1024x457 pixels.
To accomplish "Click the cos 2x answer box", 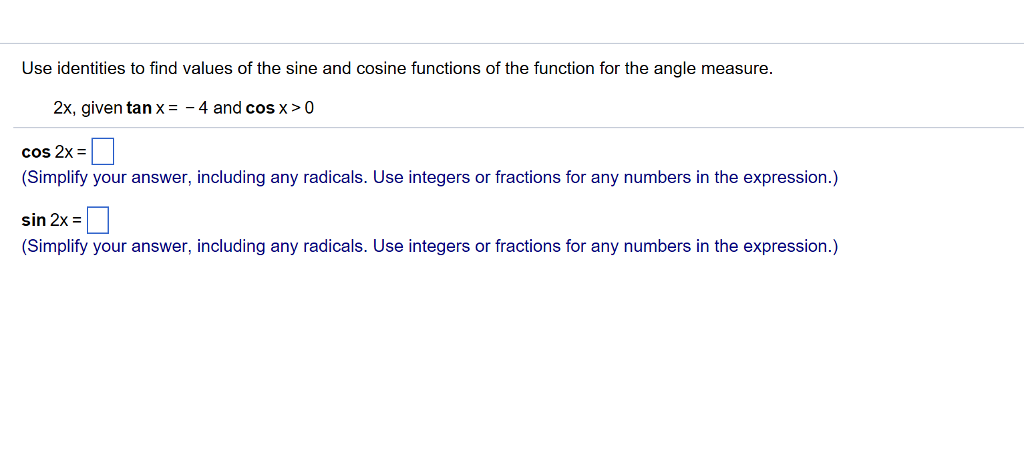I will 103,151.
